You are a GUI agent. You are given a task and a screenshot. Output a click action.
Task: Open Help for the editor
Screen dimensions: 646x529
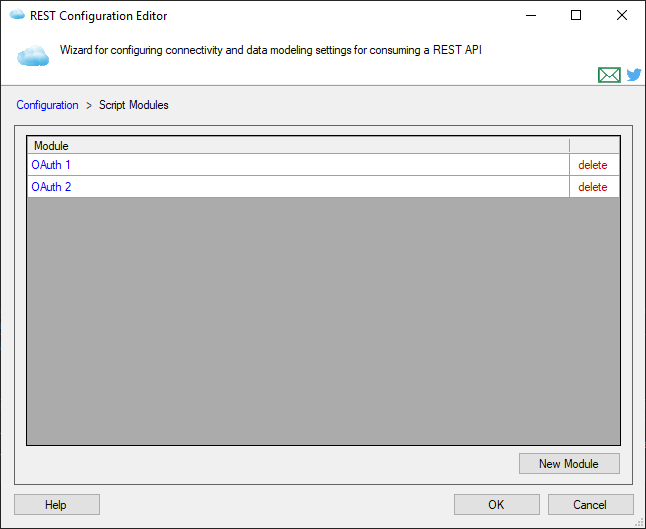pyautogui.click(x=57, y=504)
